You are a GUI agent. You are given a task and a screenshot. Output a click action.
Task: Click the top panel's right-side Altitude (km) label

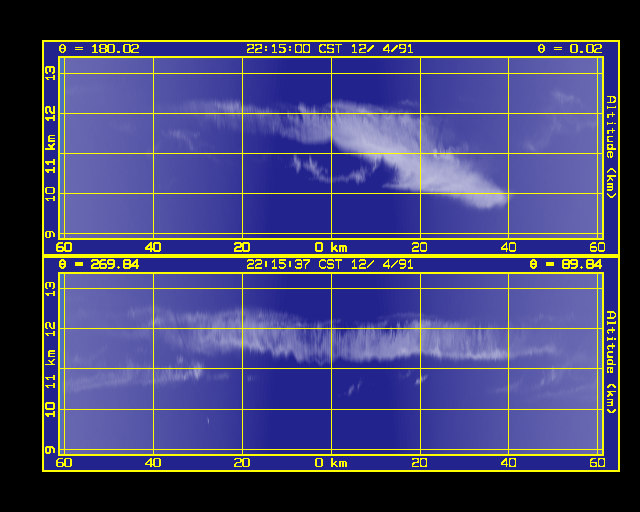(611, 147)
